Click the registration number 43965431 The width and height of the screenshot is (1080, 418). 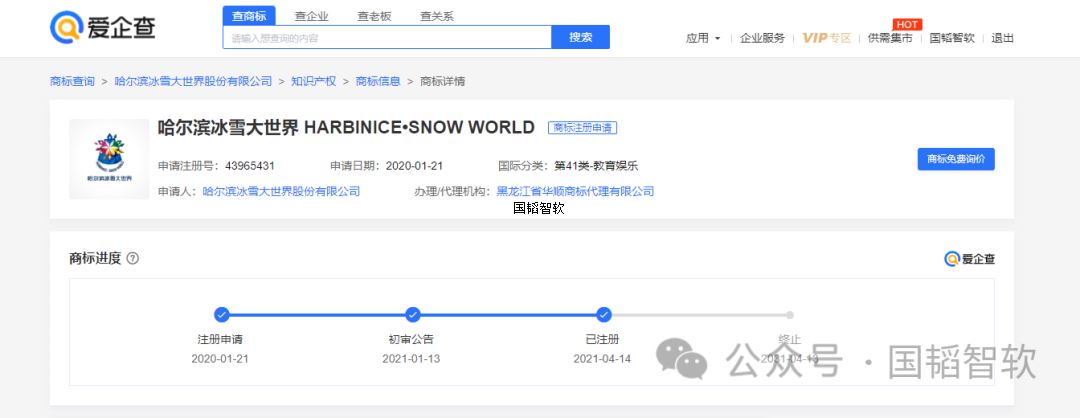coord(248,166)
